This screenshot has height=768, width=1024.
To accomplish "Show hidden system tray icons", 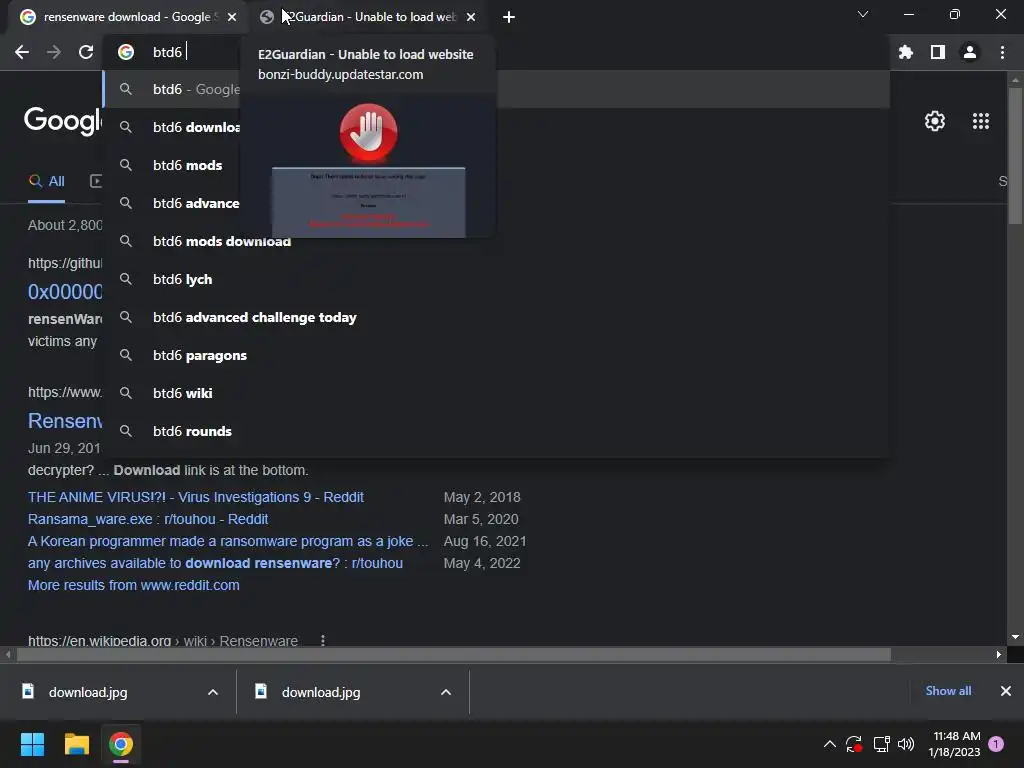I will point(829,744).
